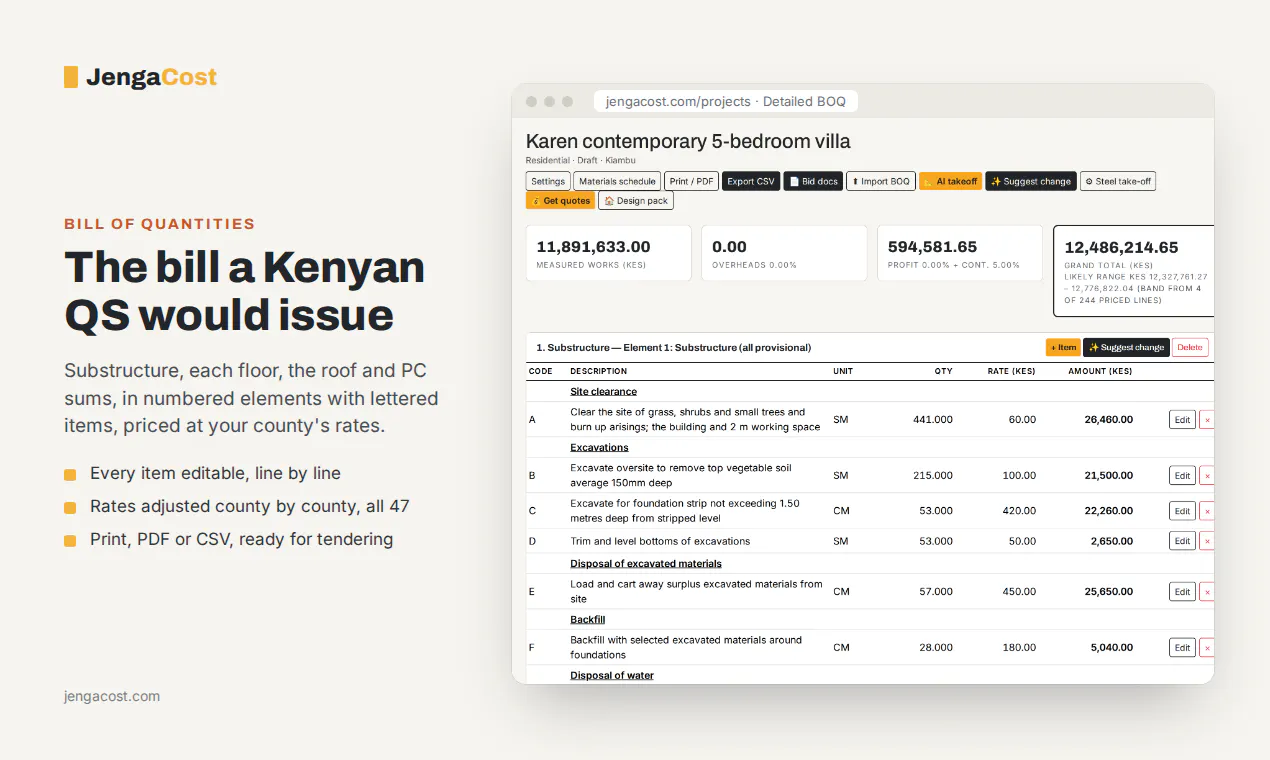The image size is (1270, 760).
Task: Delete row A site clearance item
Action: (1207, 420)
